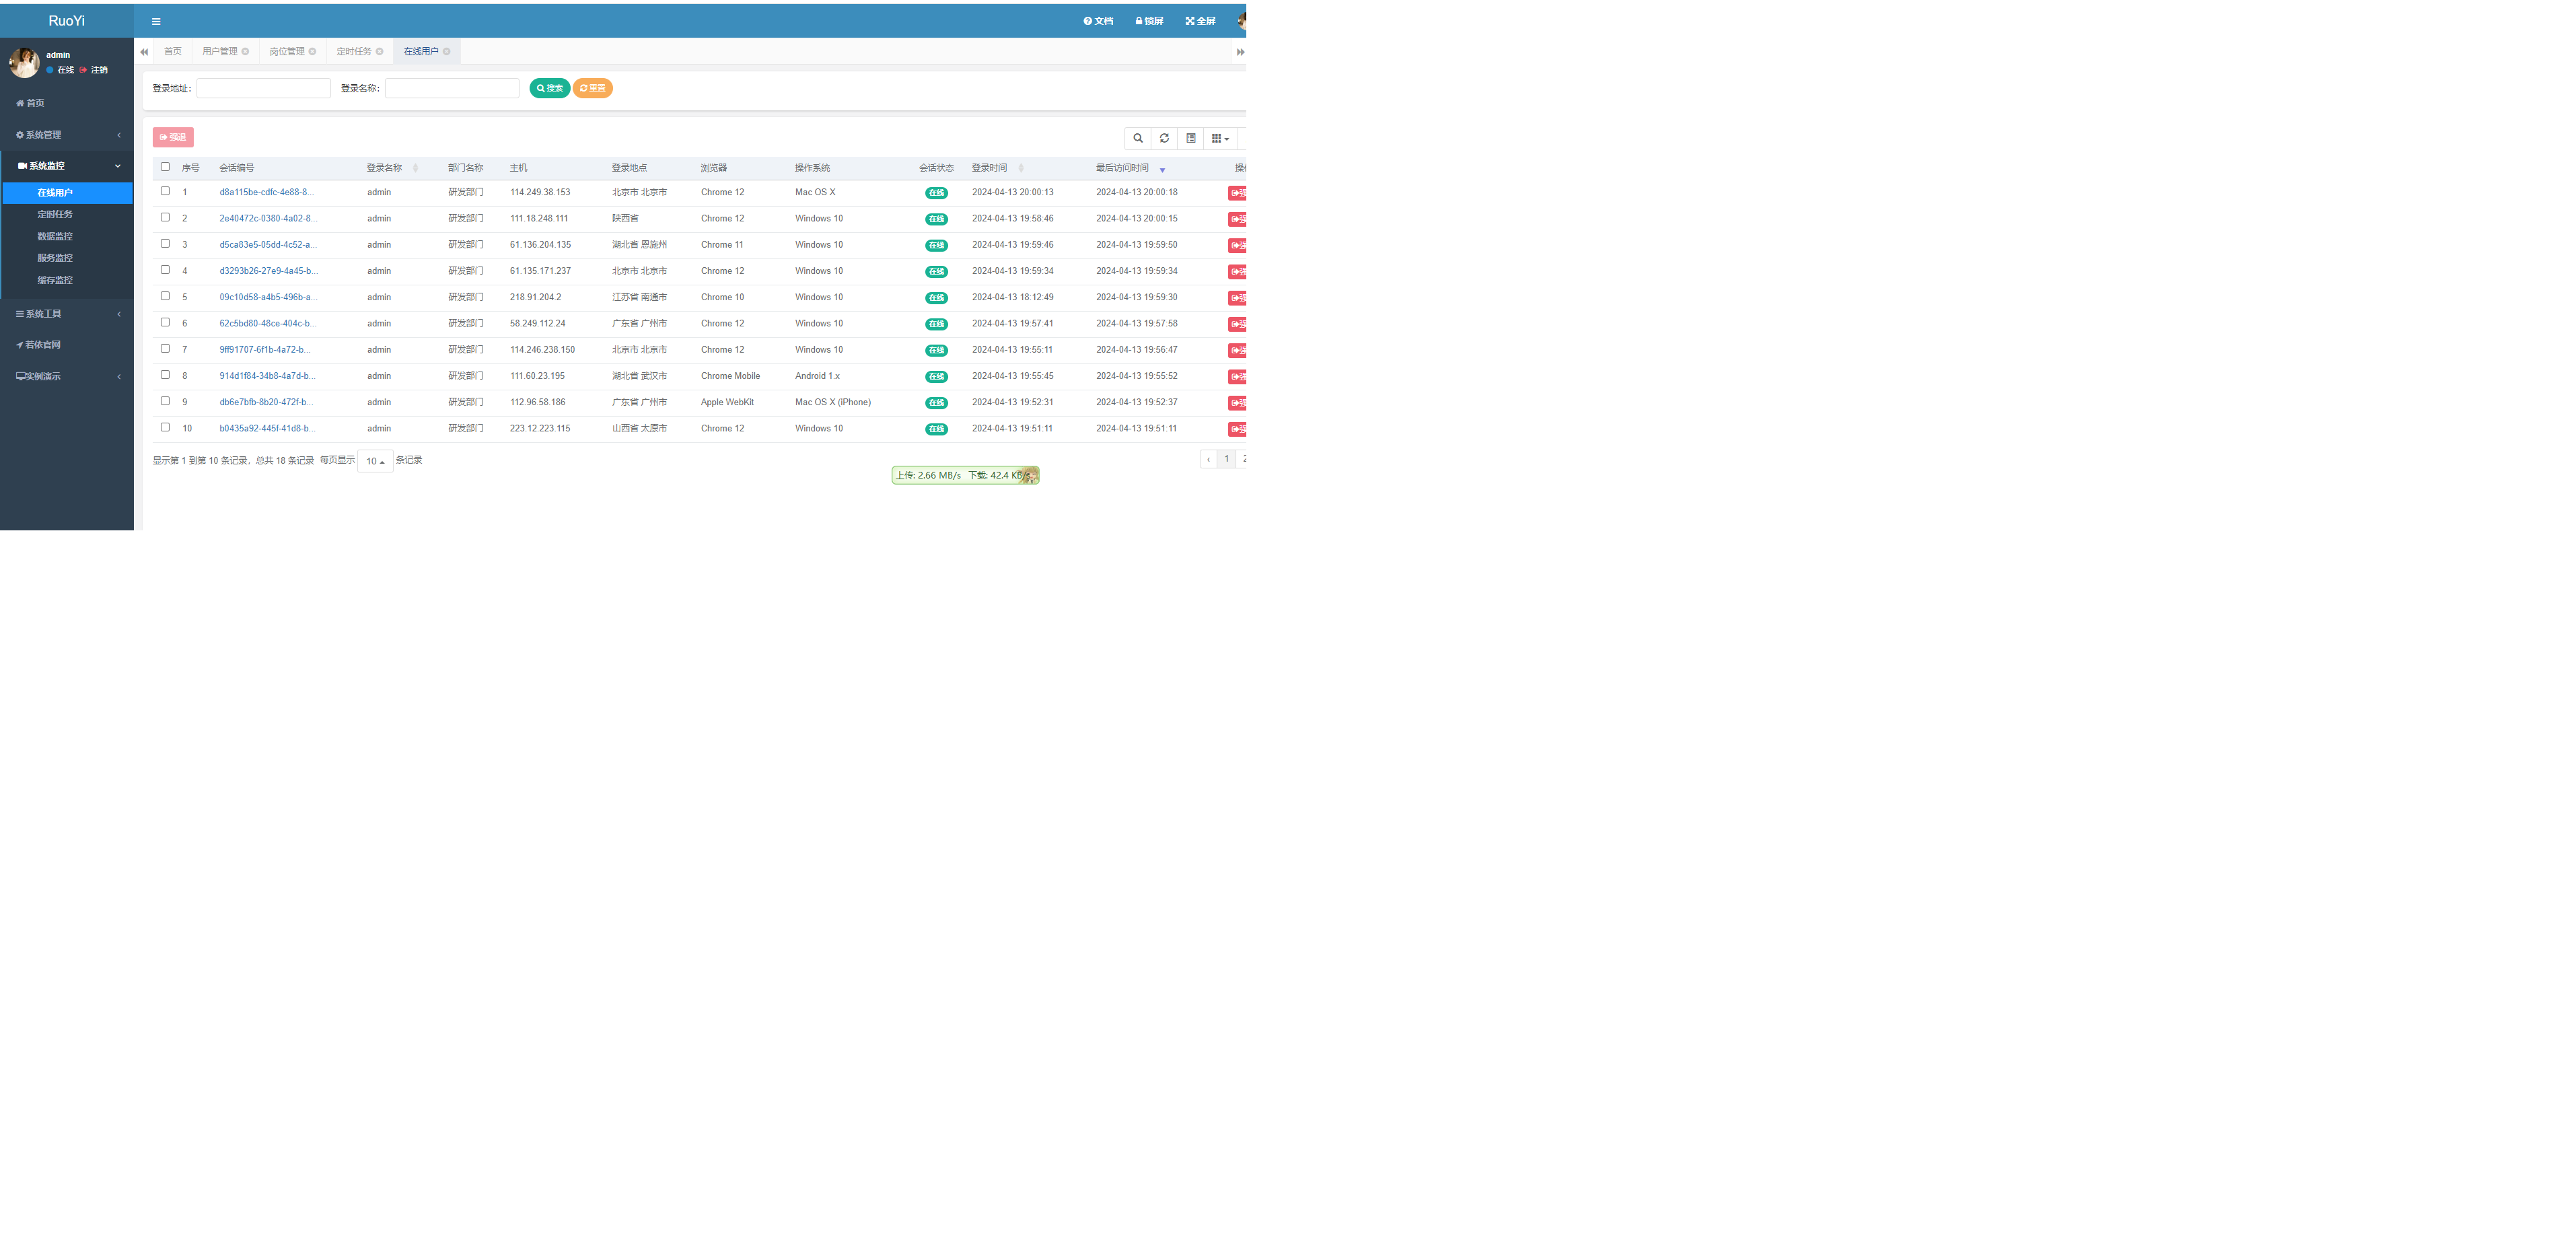This screenshot has width=2576, height=1233.
Task: Toggle checkbox for row 5 session
Action: (164, 297)
